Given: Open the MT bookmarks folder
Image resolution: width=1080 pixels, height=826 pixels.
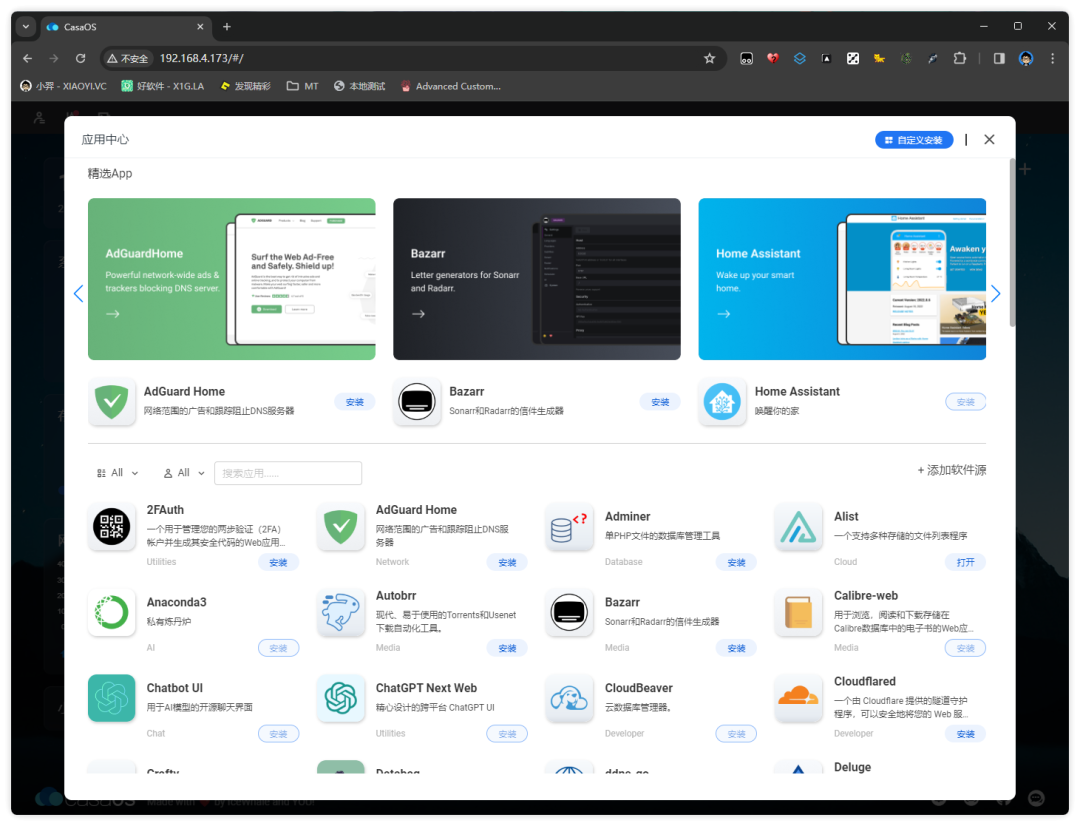Looking at the screenshot, I should coord(302,86).
